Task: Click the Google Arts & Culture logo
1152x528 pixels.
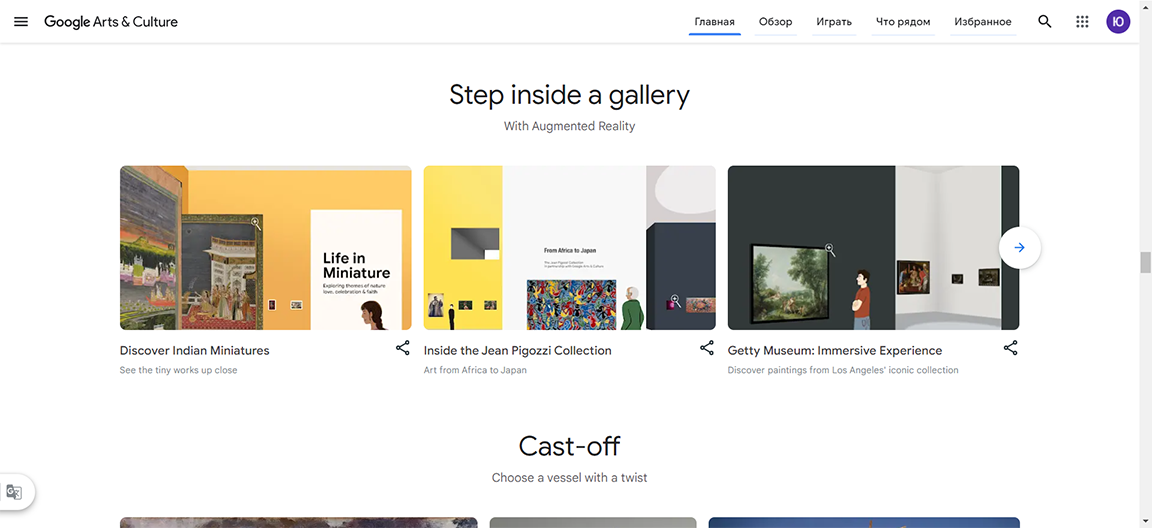Action: point(111,21)
